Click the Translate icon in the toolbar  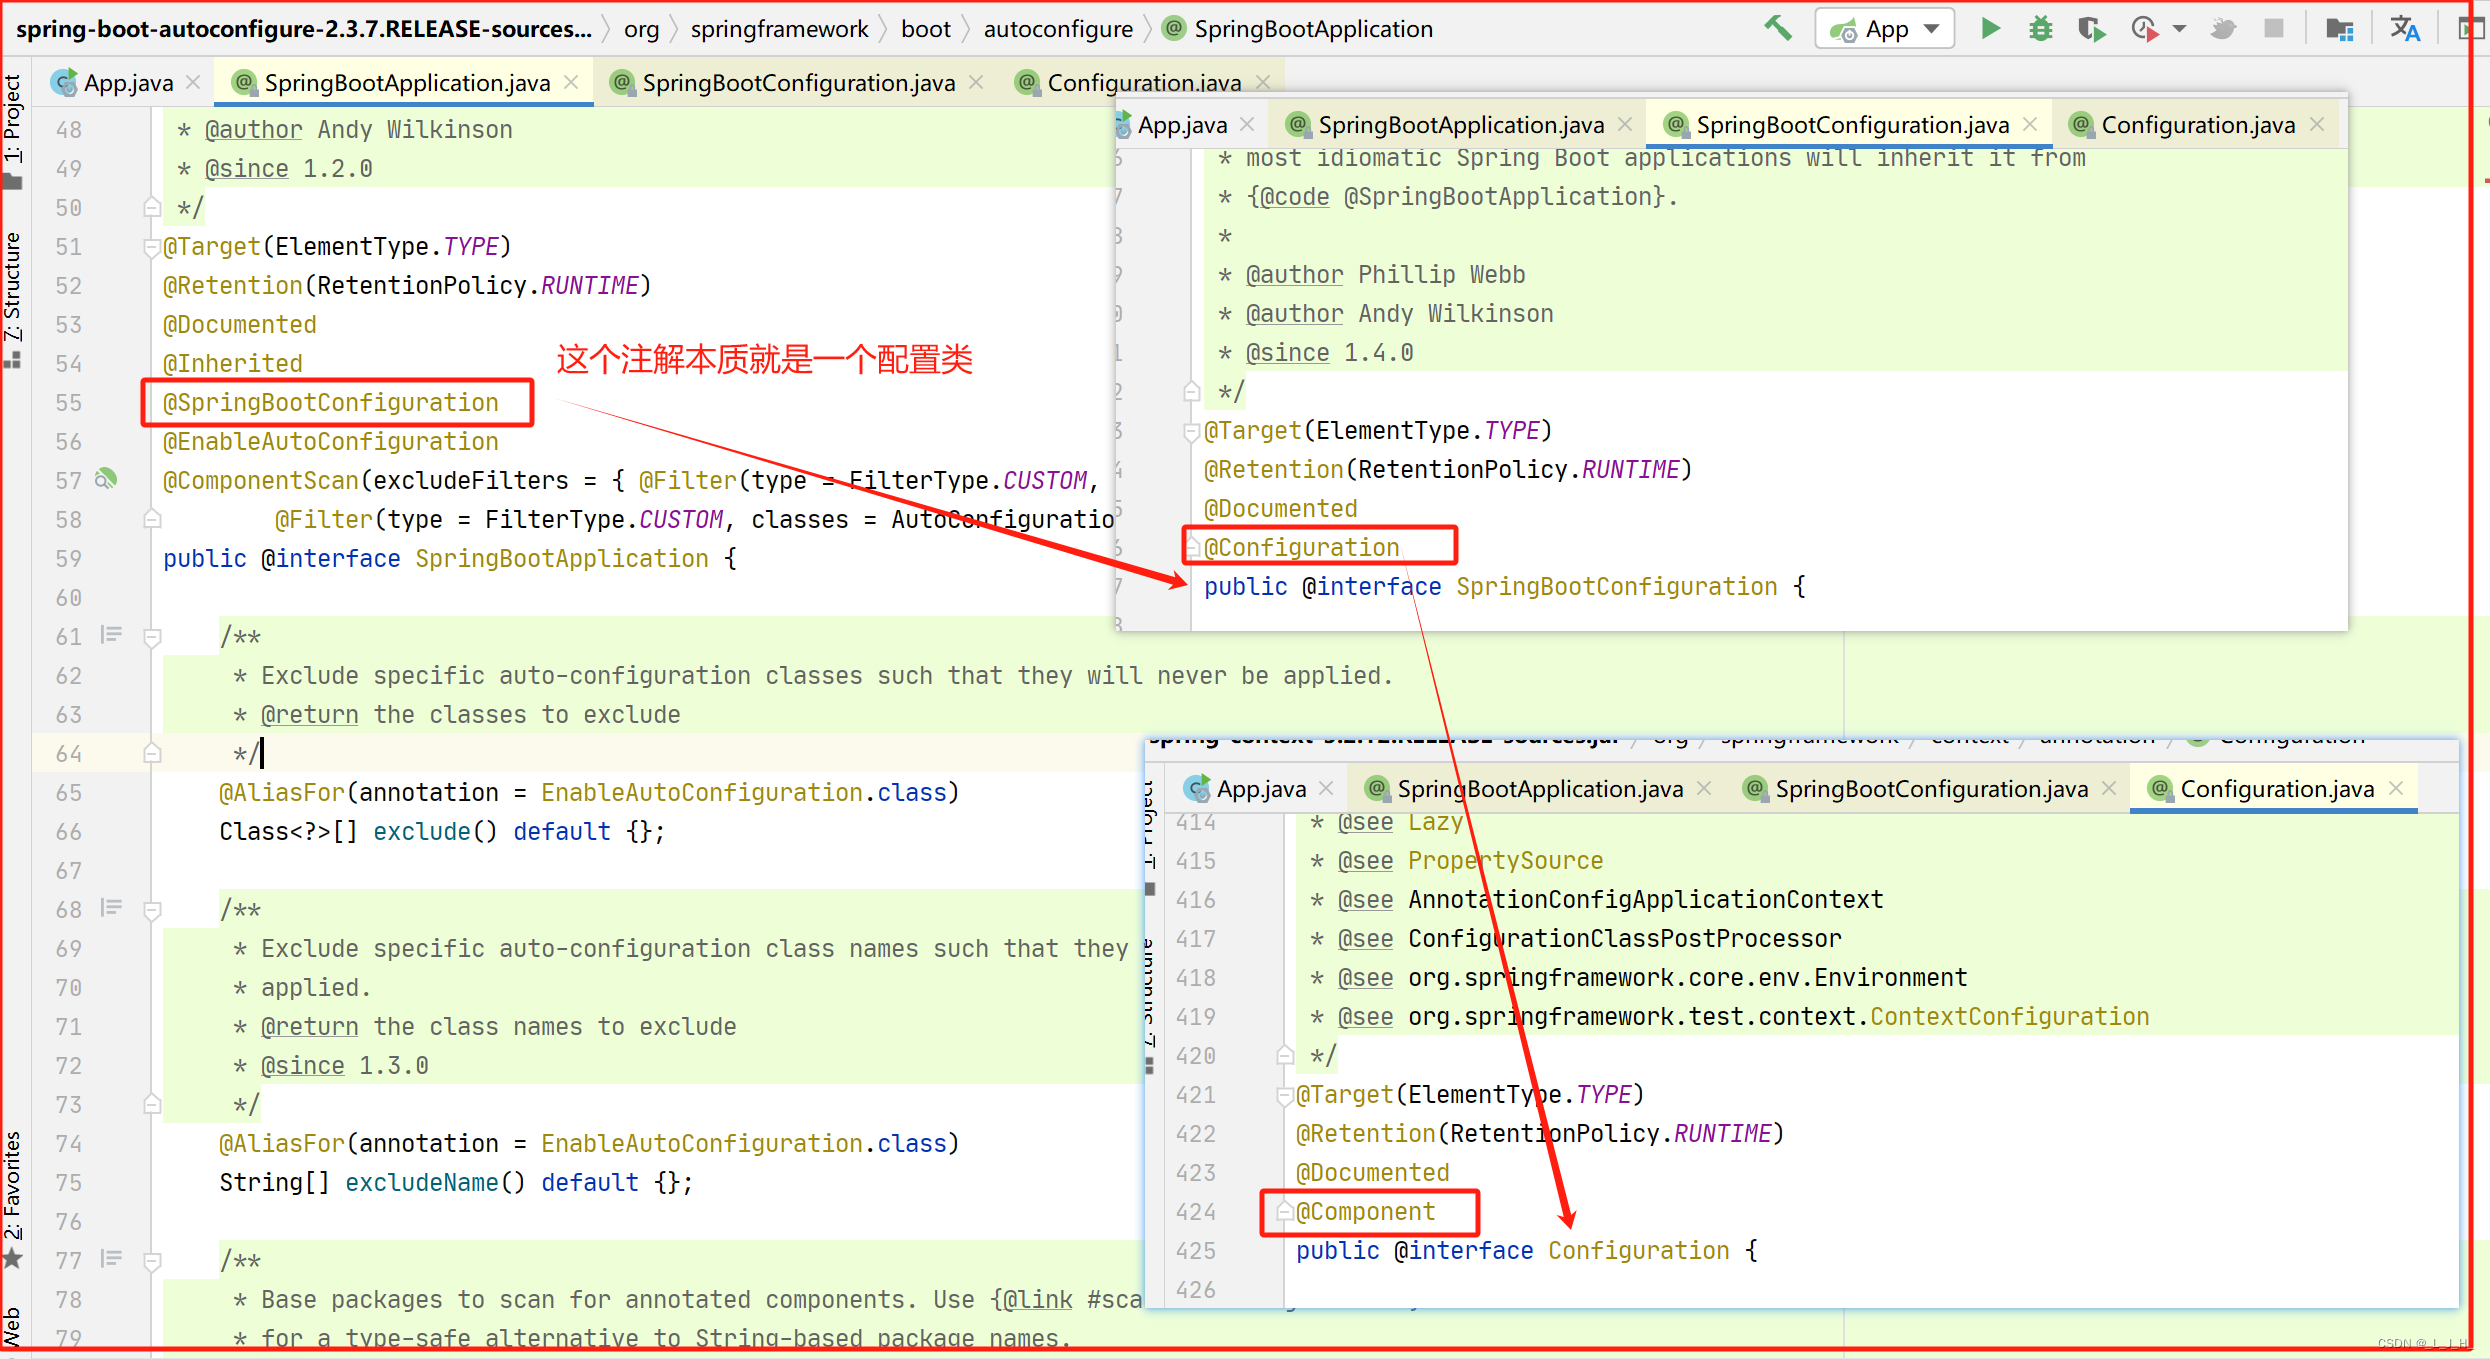coord(2405,28)
